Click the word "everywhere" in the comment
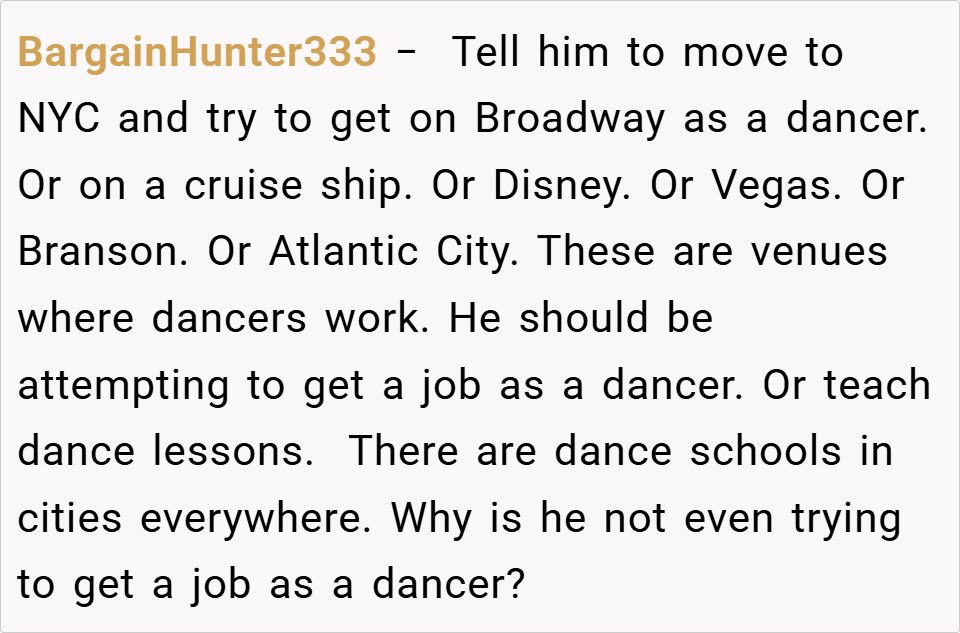 255,519
